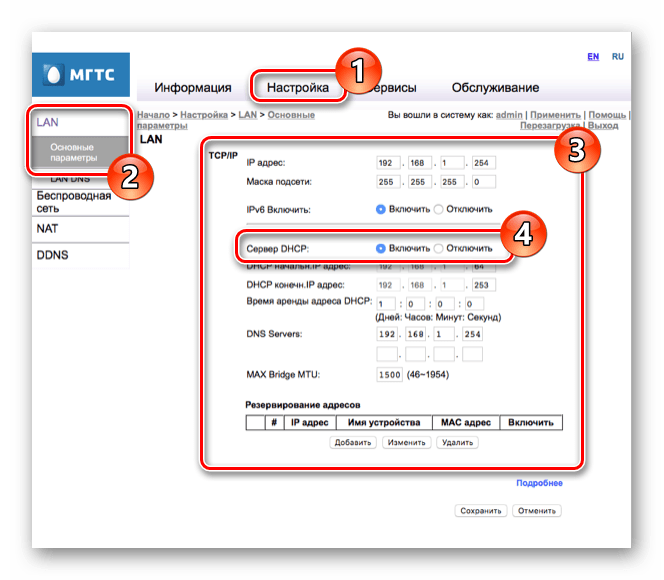Click last octet 253 of DHCP конечн.IP
This screenshot has height=580, width=664.
tap(484, 285)
